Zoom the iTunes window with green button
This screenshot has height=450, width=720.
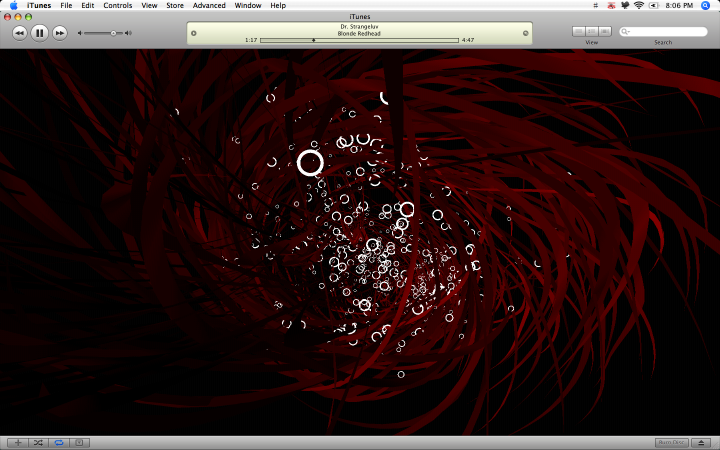pos(28,17)
